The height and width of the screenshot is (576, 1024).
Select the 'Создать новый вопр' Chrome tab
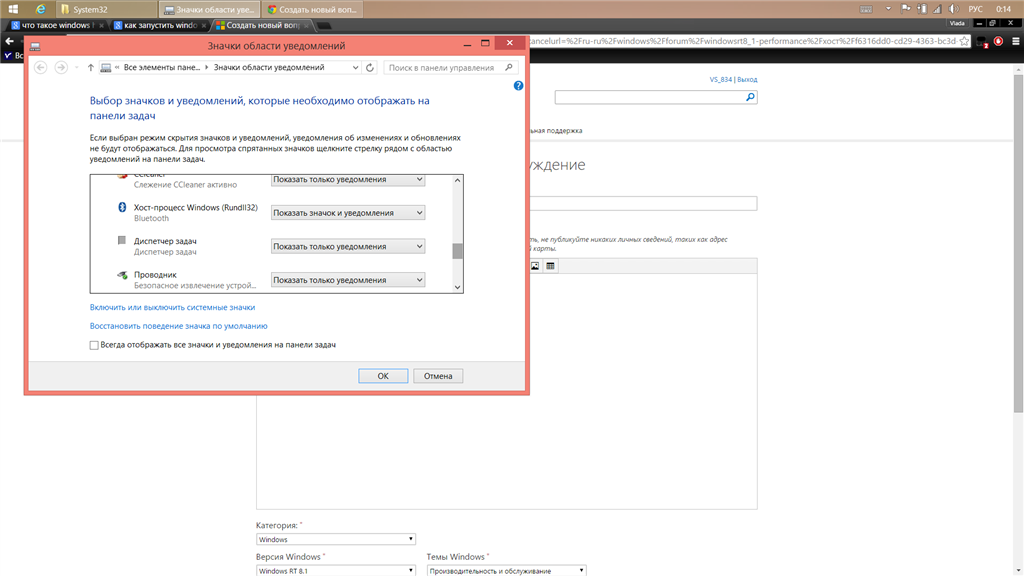(263, 25)
